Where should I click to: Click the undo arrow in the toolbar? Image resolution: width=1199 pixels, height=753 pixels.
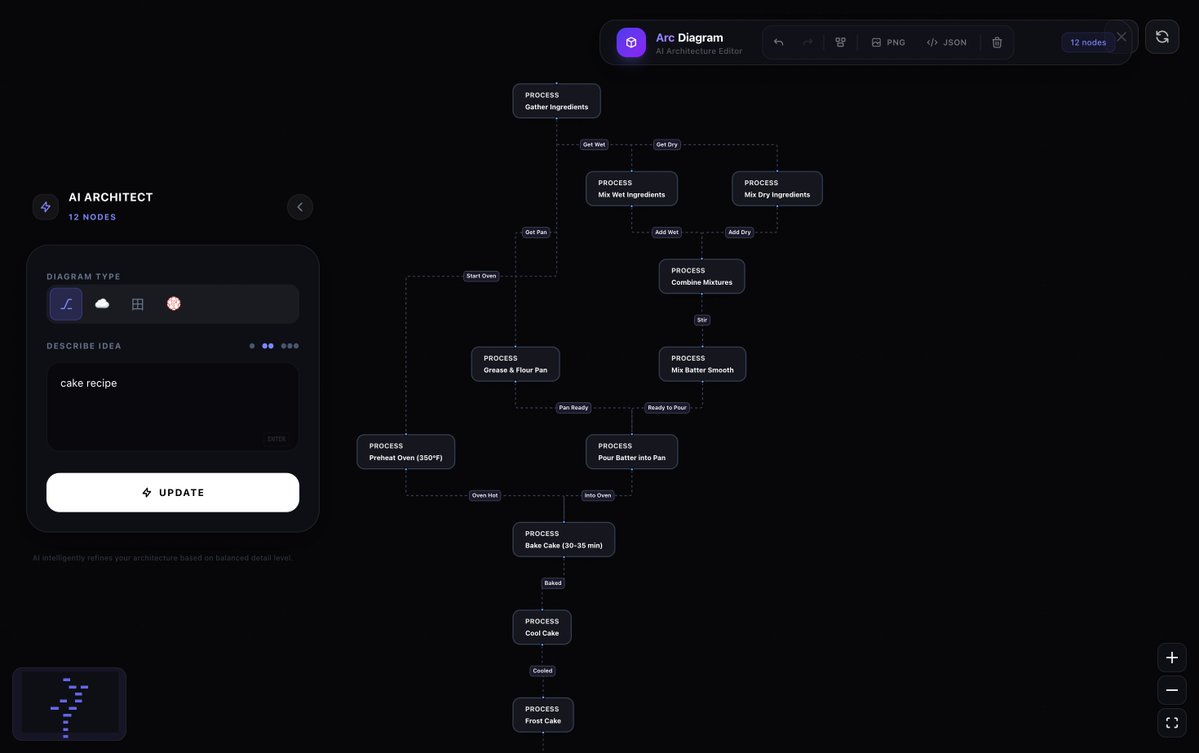[778, 42]
